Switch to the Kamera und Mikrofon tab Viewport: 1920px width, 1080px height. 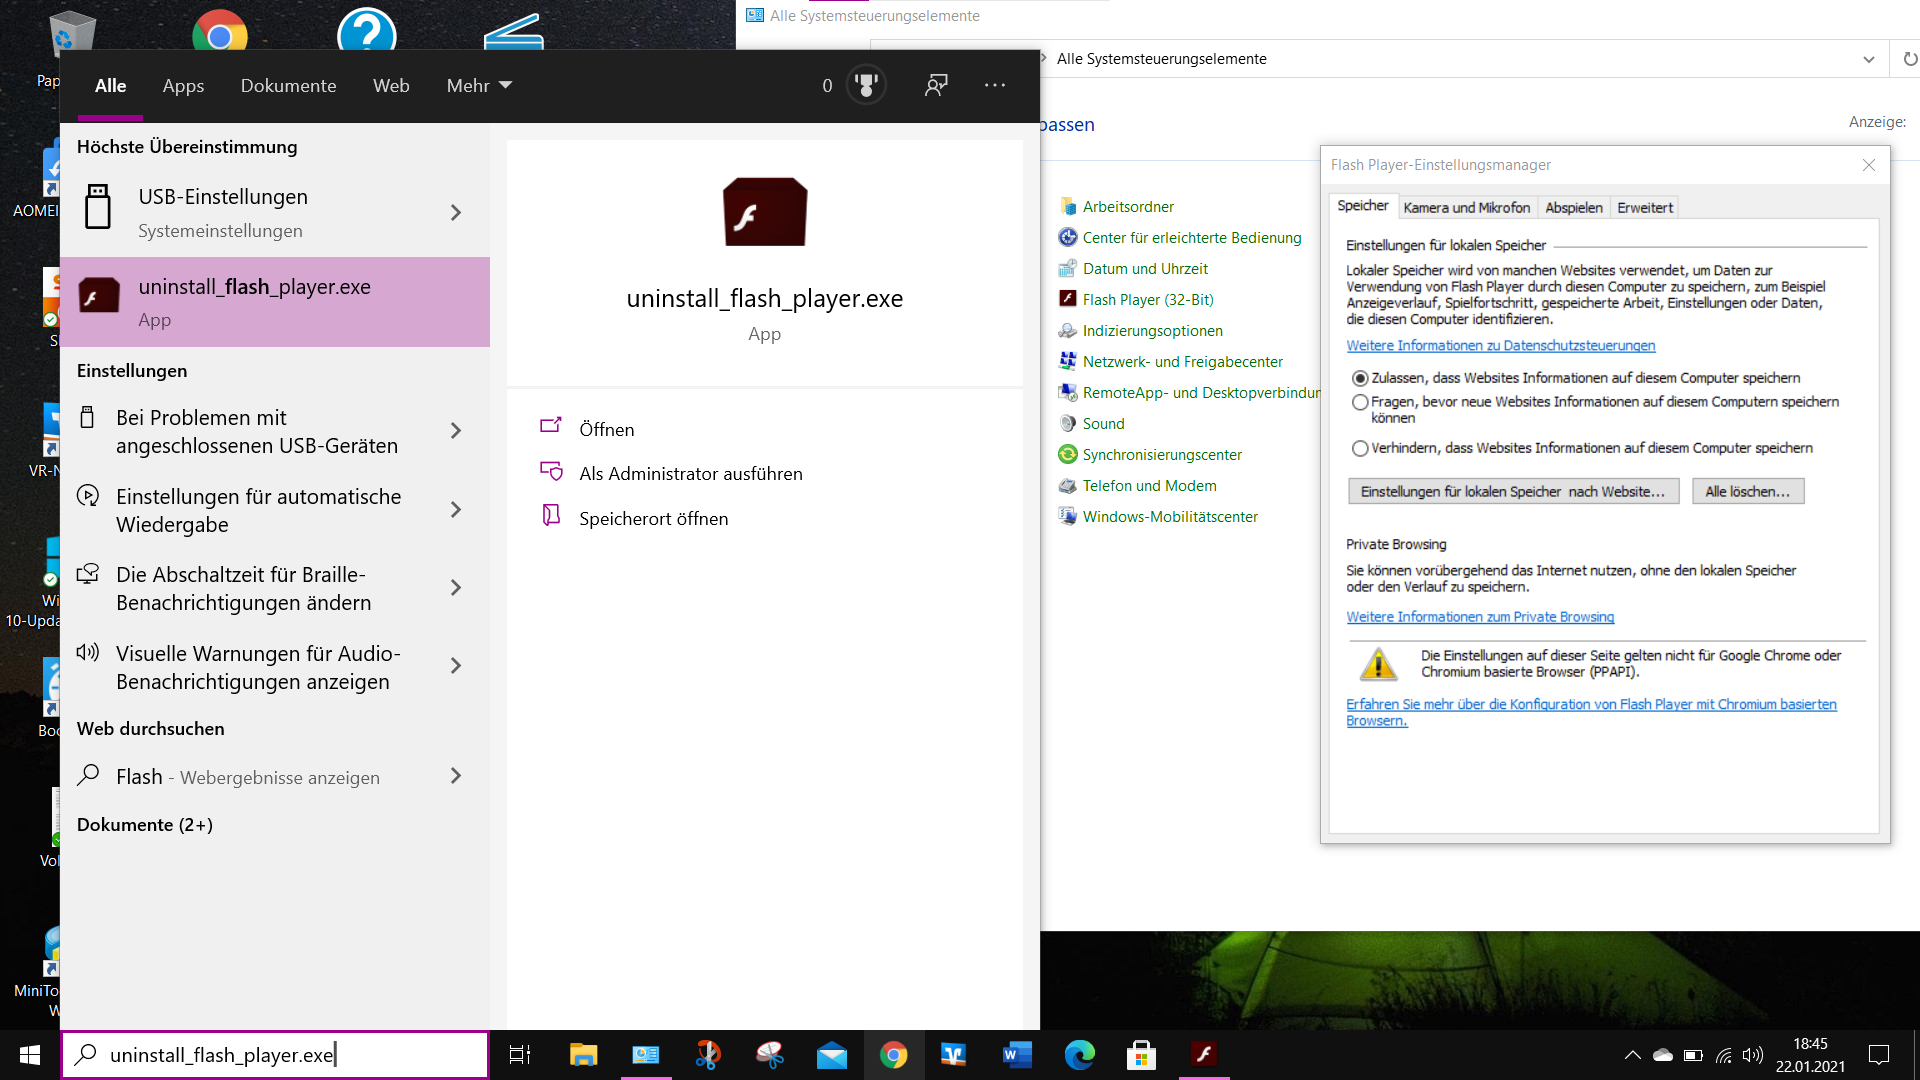(1466, 208)
